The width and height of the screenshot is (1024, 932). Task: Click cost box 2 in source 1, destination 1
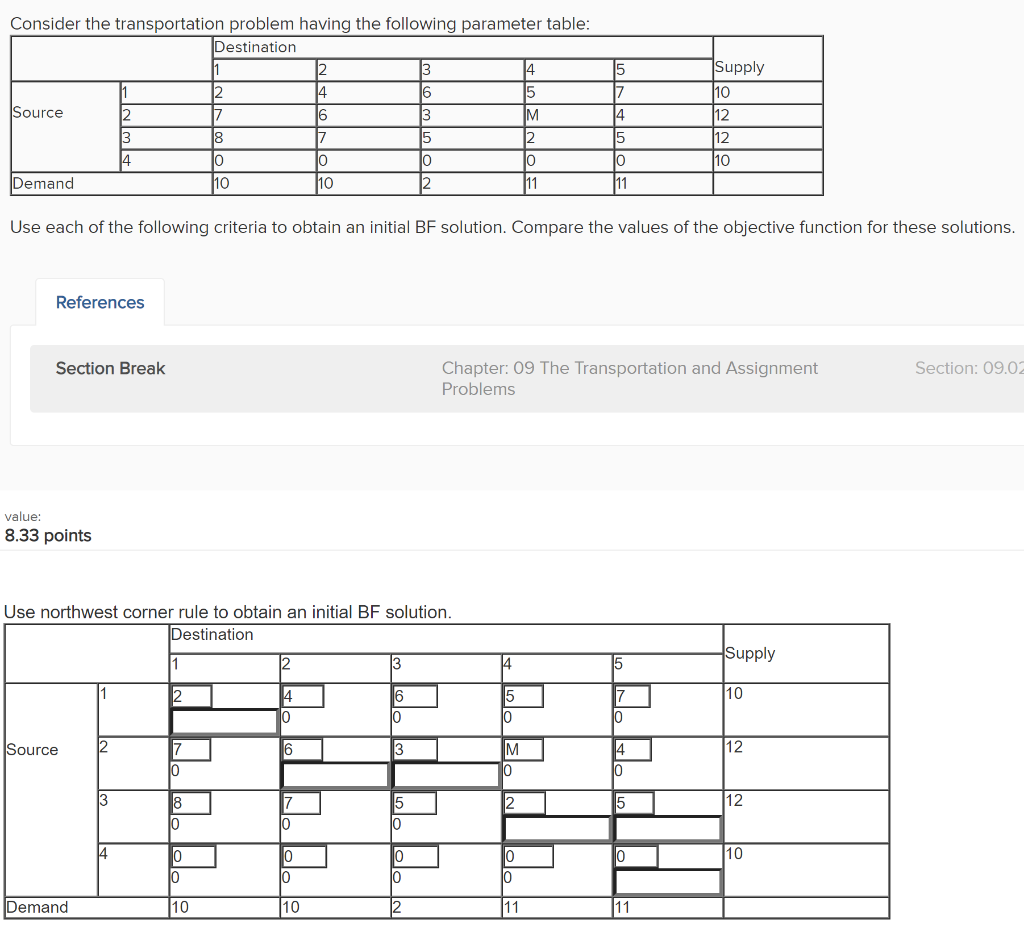click(x=191, y=696)
